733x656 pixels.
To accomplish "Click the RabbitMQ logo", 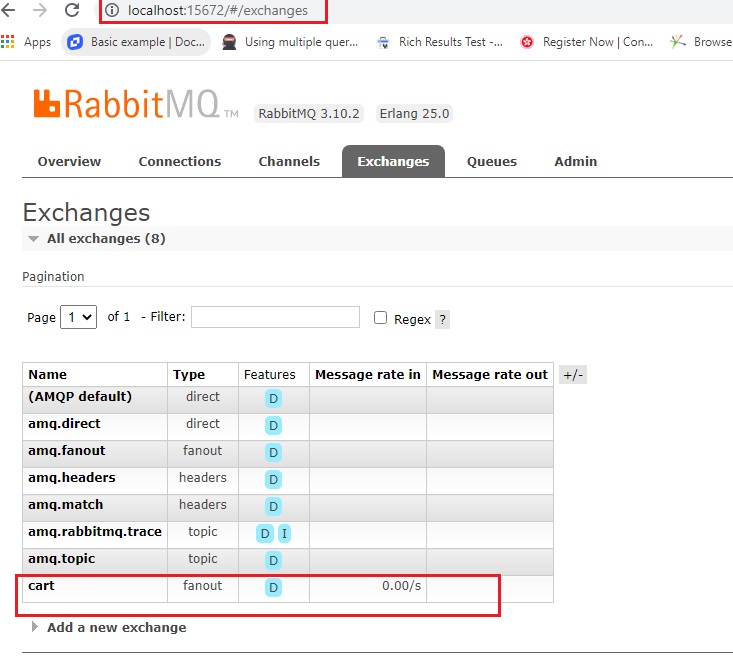I will (x=136, y=104).
